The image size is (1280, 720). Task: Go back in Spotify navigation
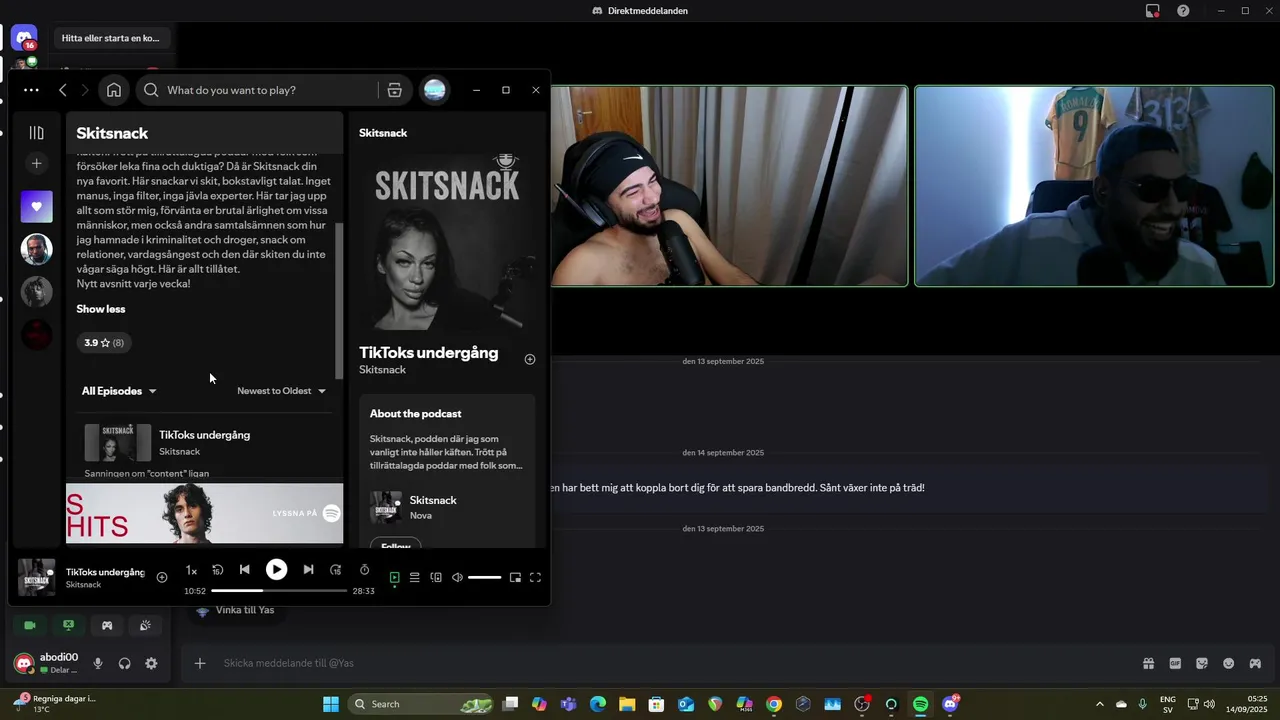click(63, 90)
